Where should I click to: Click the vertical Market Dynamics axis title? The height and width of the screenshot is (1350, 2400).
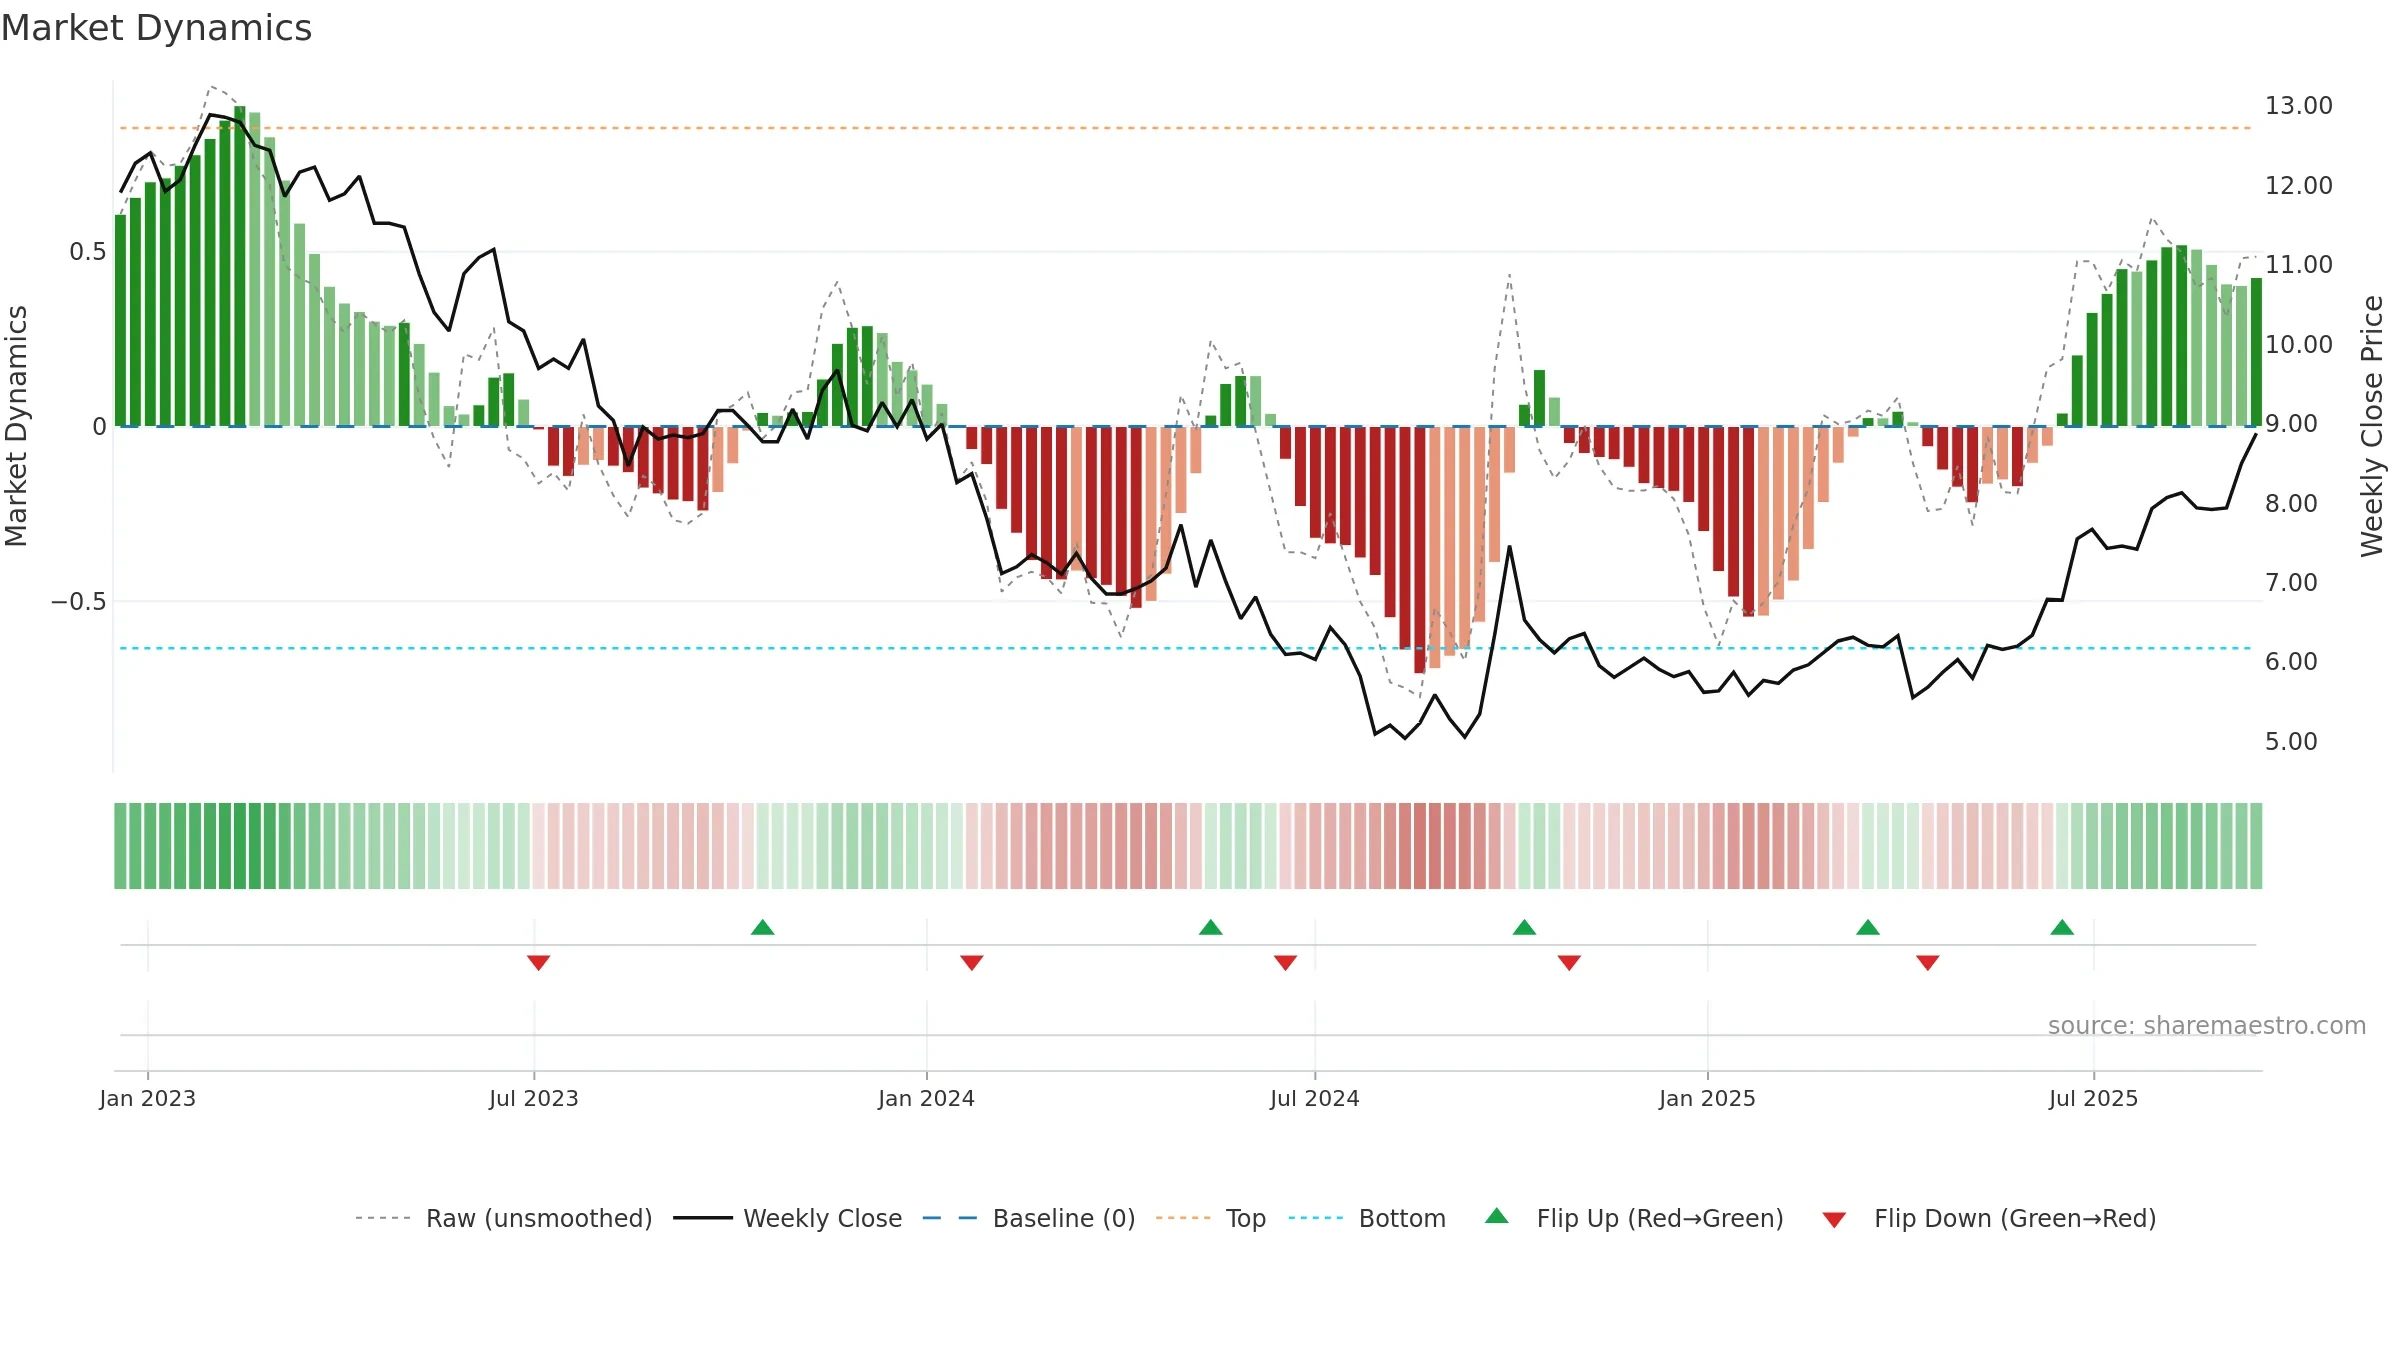pos(16,426)
